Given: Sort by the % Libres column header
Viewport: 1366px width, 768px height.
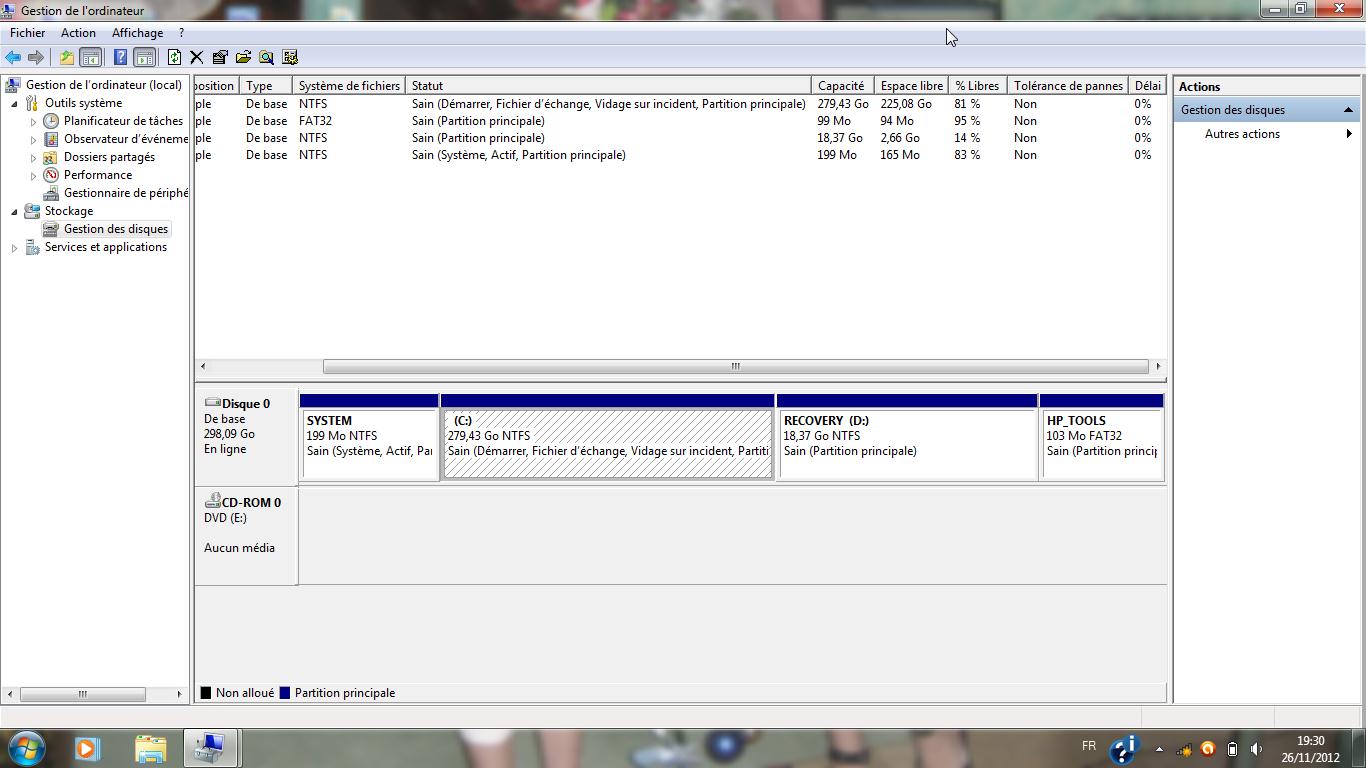Looking at the screenshot, I should [977, 86].
